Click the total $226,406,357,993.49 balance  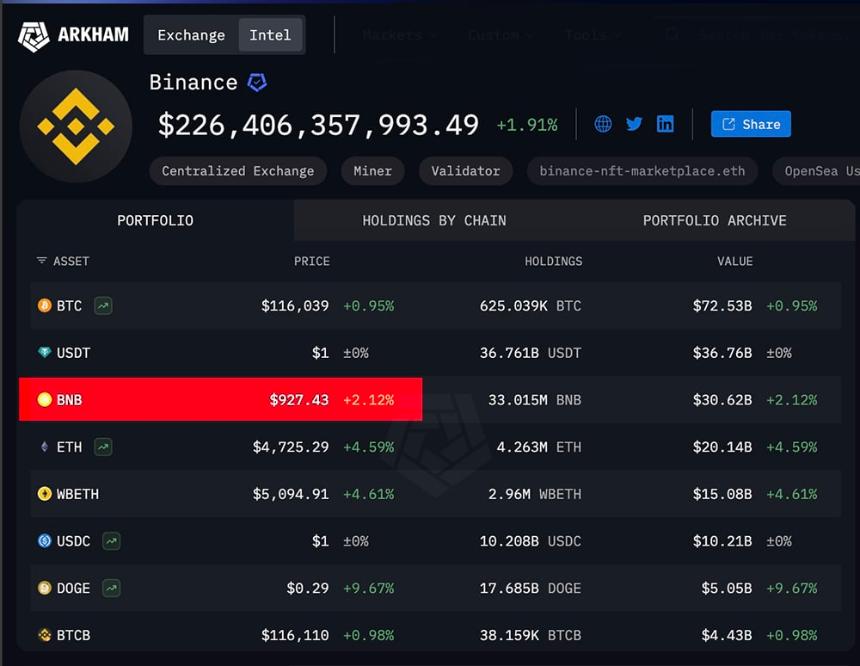(319, 125)
